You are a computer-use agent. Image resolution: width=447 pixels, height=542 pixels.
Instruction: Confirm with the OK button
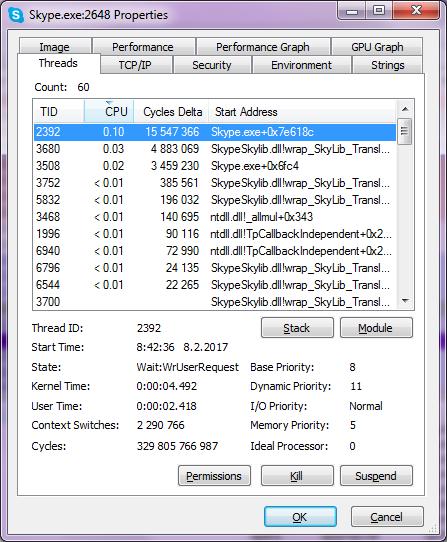300,517
